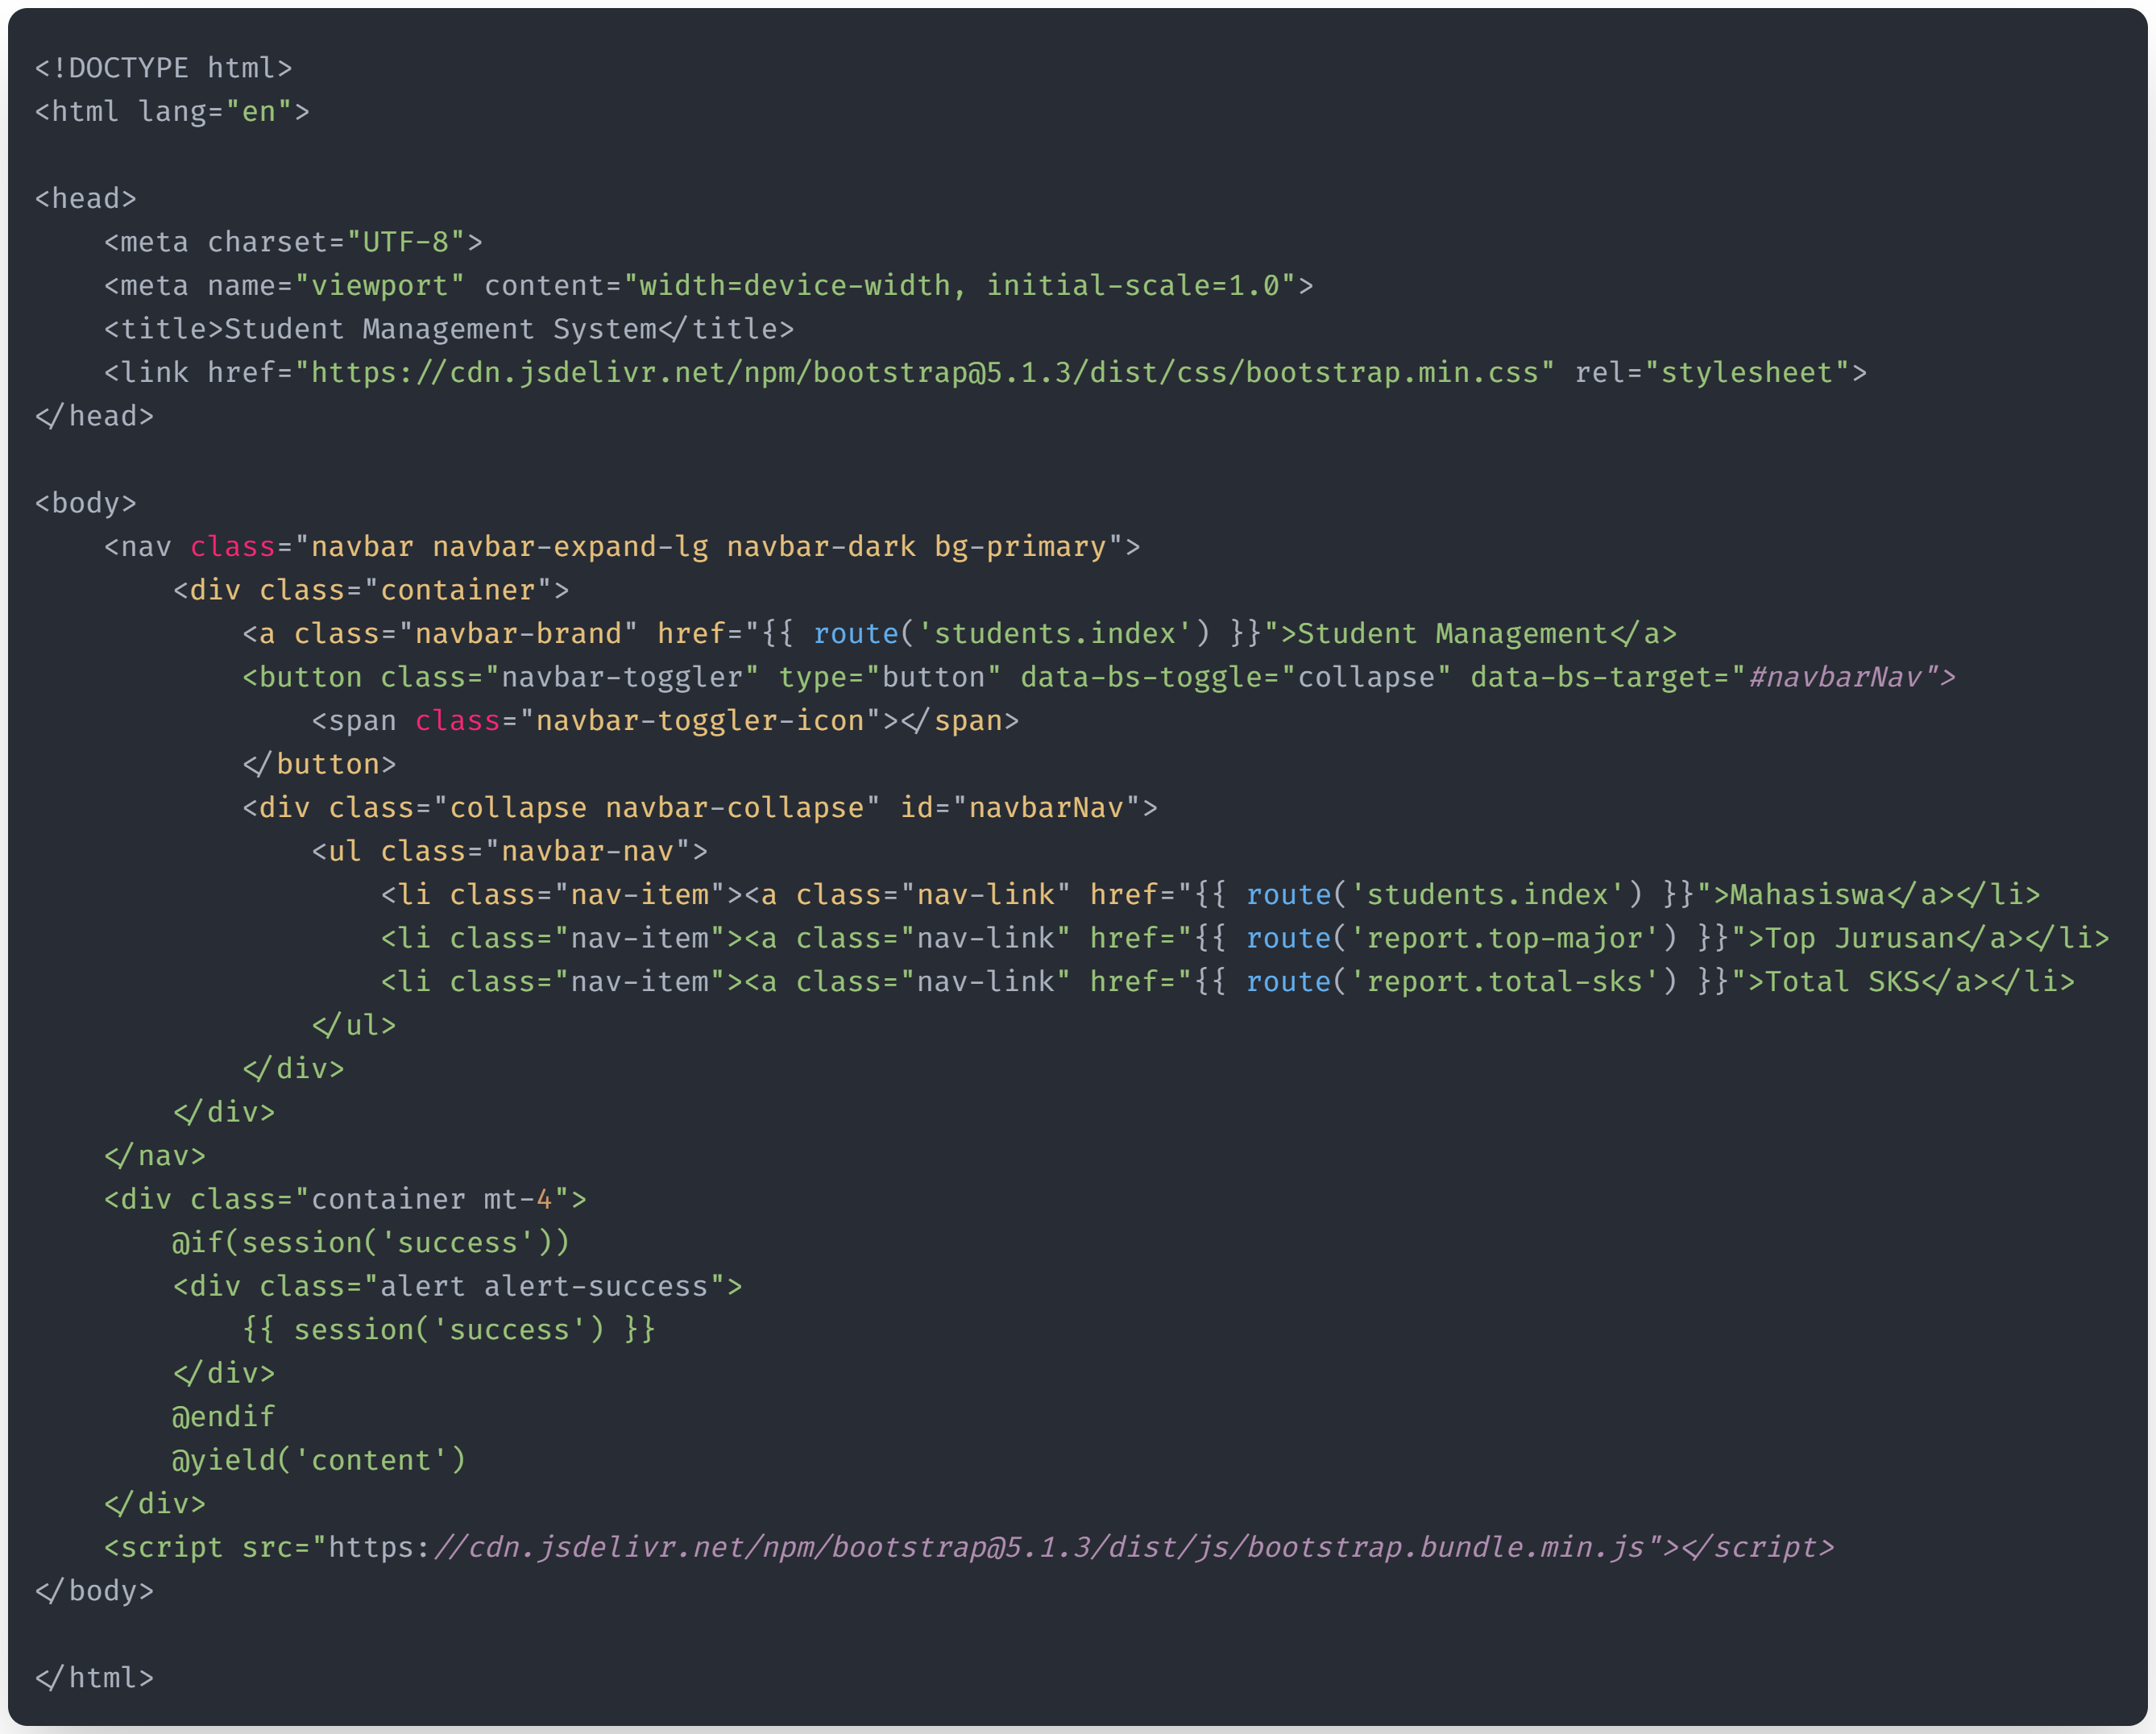The width and height of the screenshot is (2156, 1734).
Task: Click data-bs-toggle="collapse" attribute
Action: coord(1236,677)
